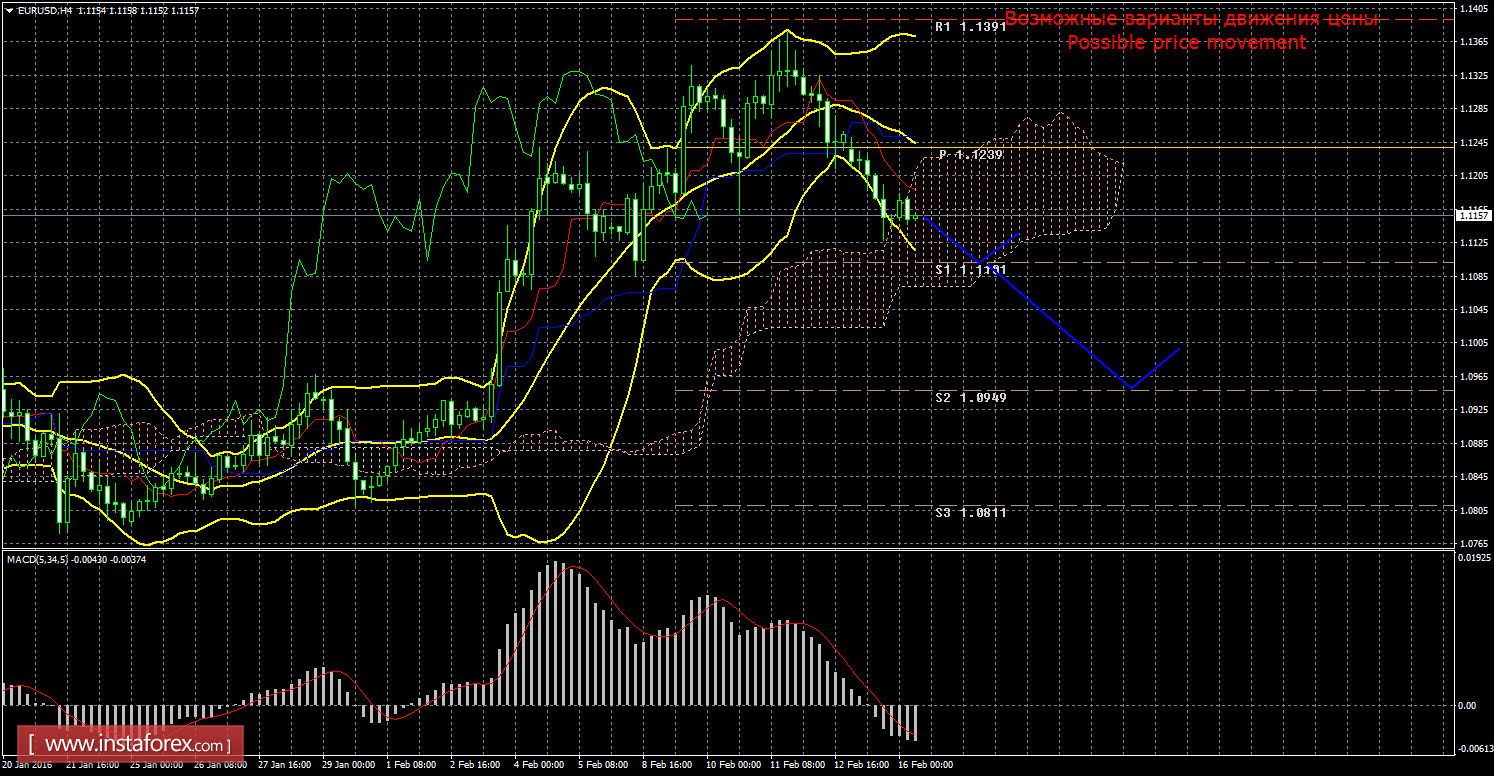The width and height of the screenshot is (1494, 776).
Task: Open the www.instaforex.com watermark link
Action: pyautogui.click(x=134, y=745)
